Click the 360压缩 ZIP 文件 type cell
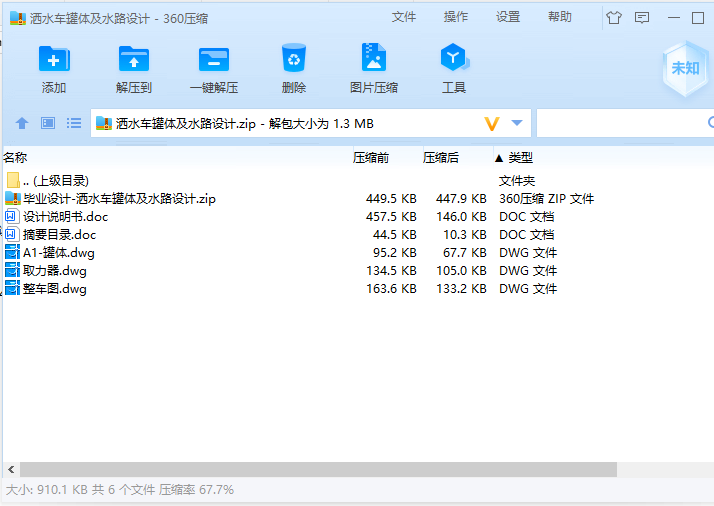 [x=546, y=199]
